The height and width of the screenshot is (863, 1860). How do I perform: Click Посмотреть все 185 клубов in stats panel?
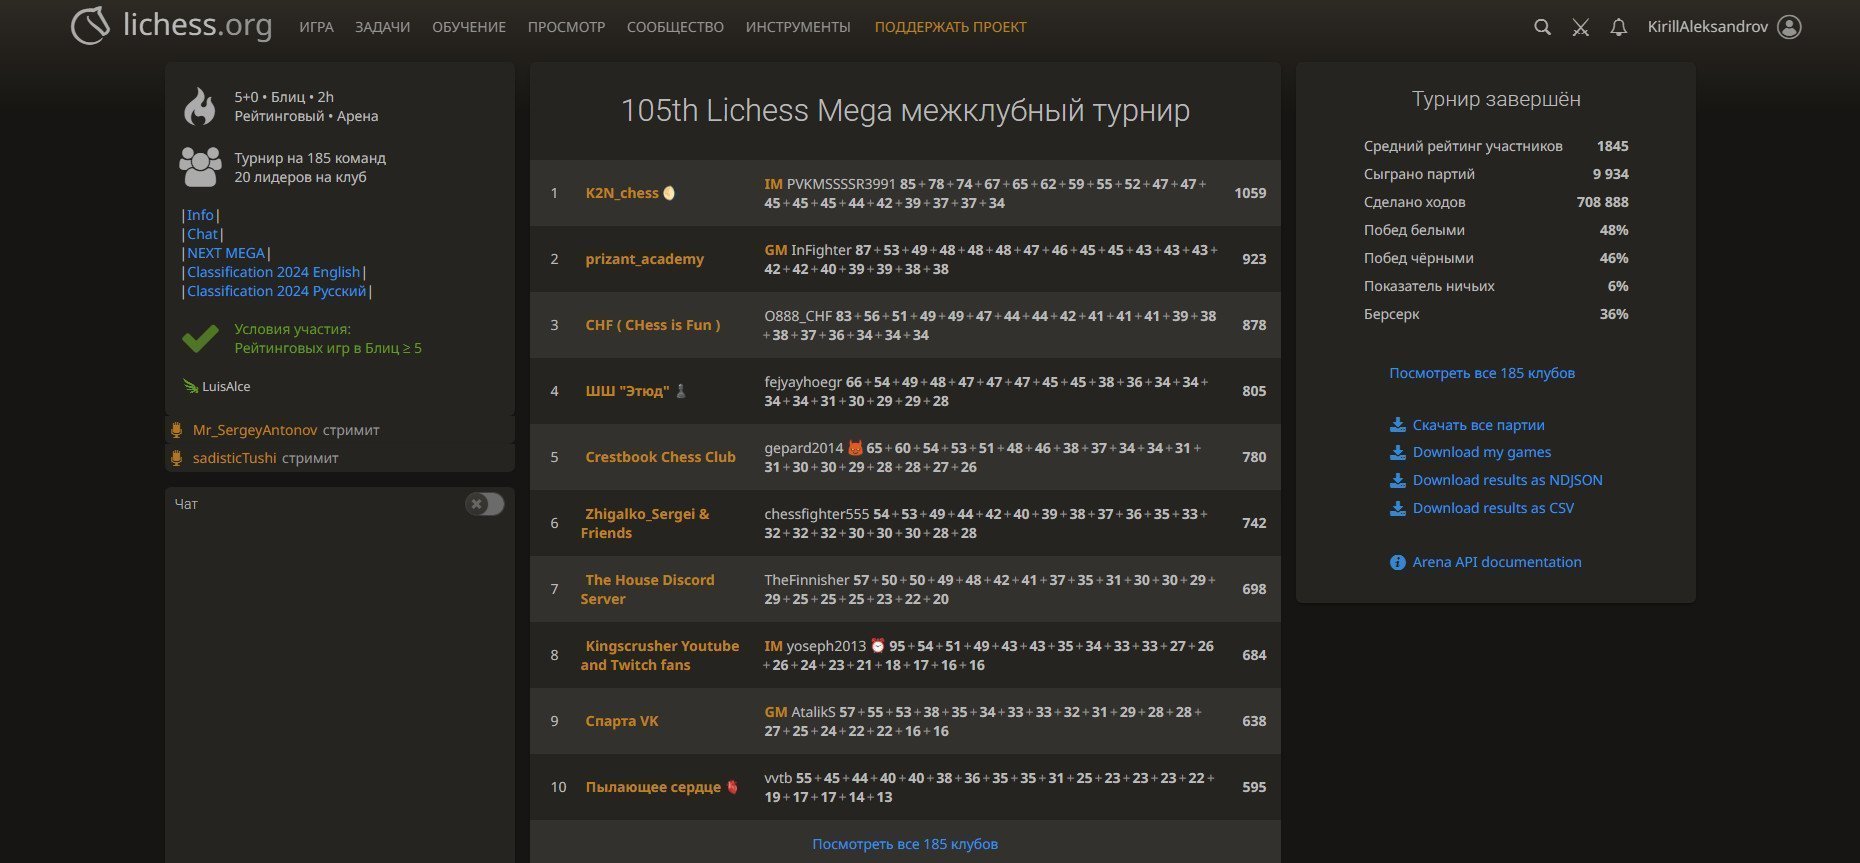(1482, 373)
